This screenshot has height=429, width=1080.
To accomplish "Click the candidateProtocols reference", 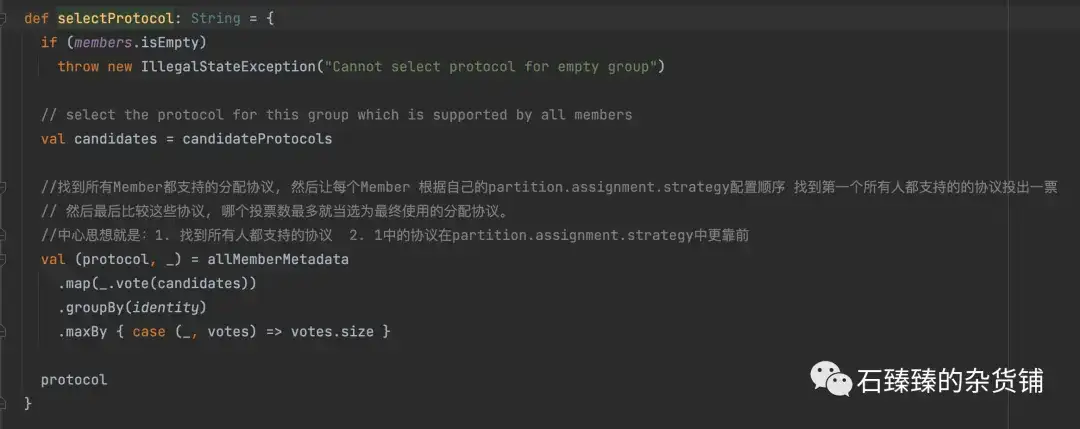I will click(257, 139).
